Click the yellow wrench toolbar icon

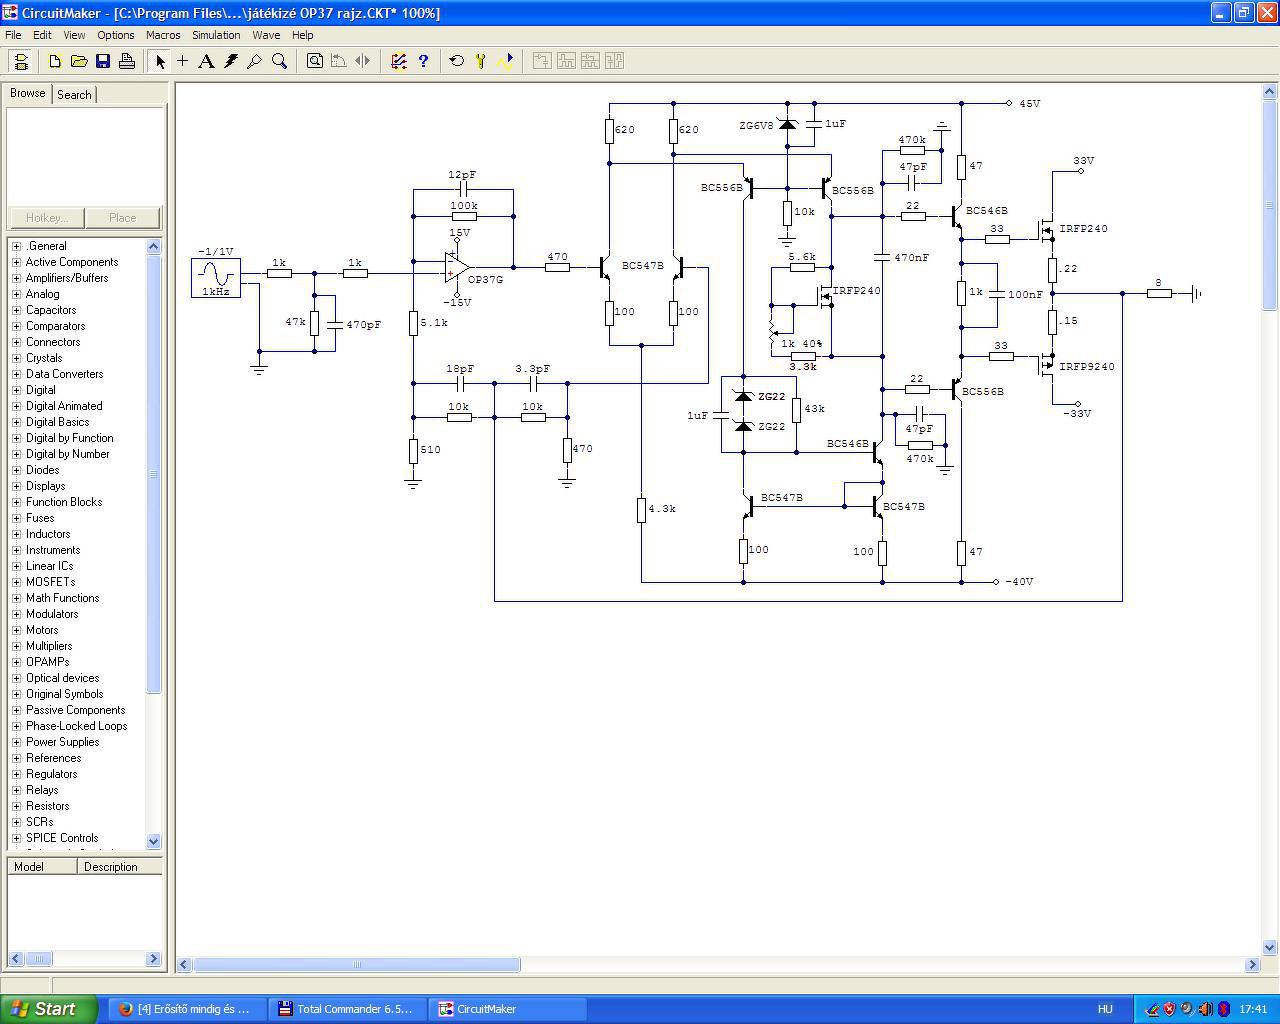tap(481, 61)
